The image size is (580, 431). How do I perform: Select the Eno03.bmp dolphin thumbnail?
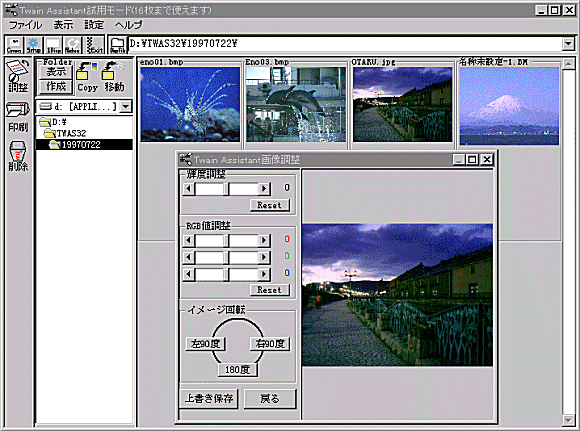pos(296,104)
